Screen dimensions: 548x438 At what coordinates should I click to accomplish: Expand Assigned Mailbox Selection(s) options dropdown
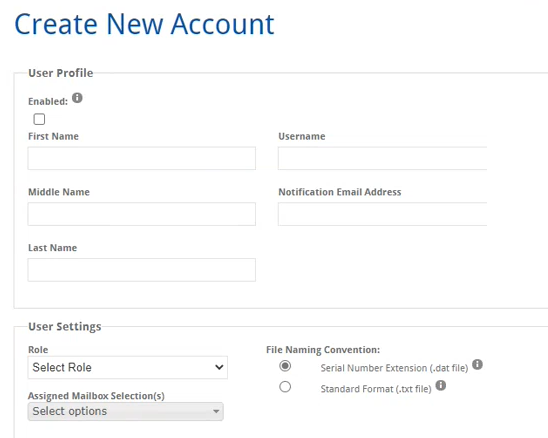(x=125, y=411)
